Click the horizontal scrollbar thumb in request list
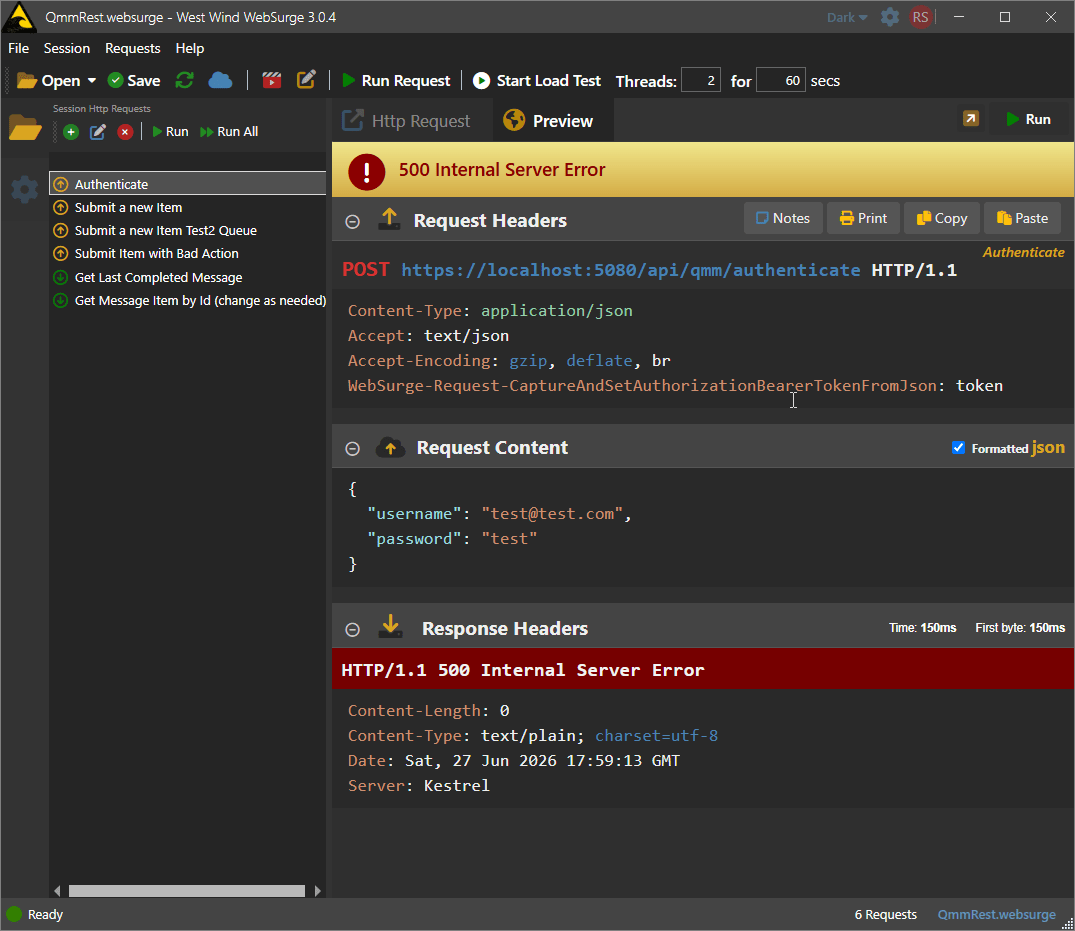 point(186,891)
